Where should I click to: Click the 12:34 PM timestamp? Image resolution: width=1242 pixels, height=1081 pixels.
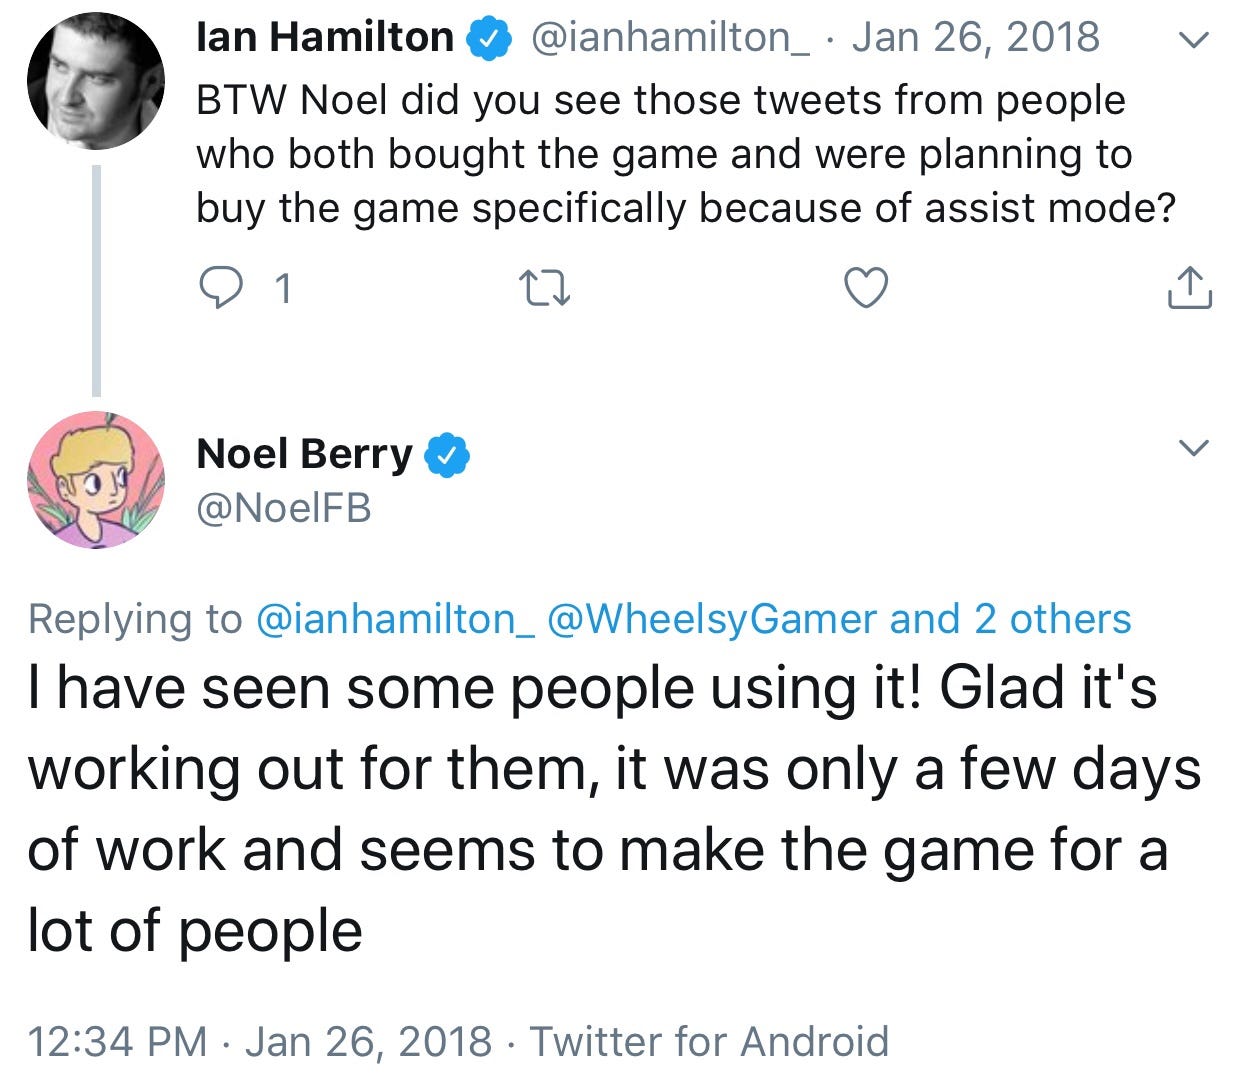(117, 1041)
